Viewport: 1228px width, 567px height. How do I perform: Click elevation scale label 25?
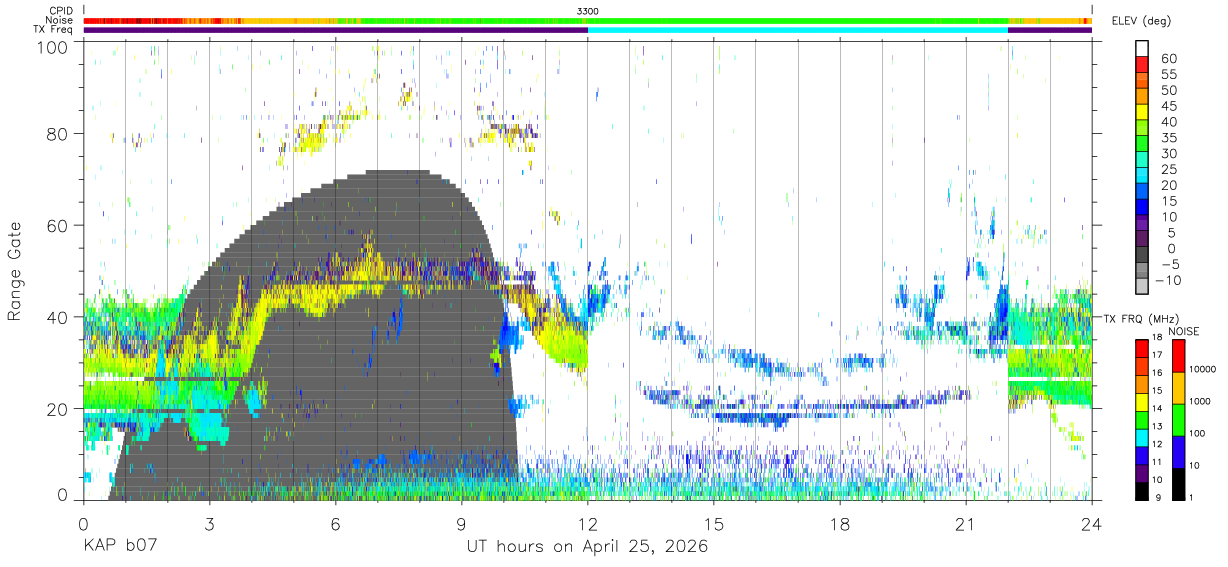1167,169
